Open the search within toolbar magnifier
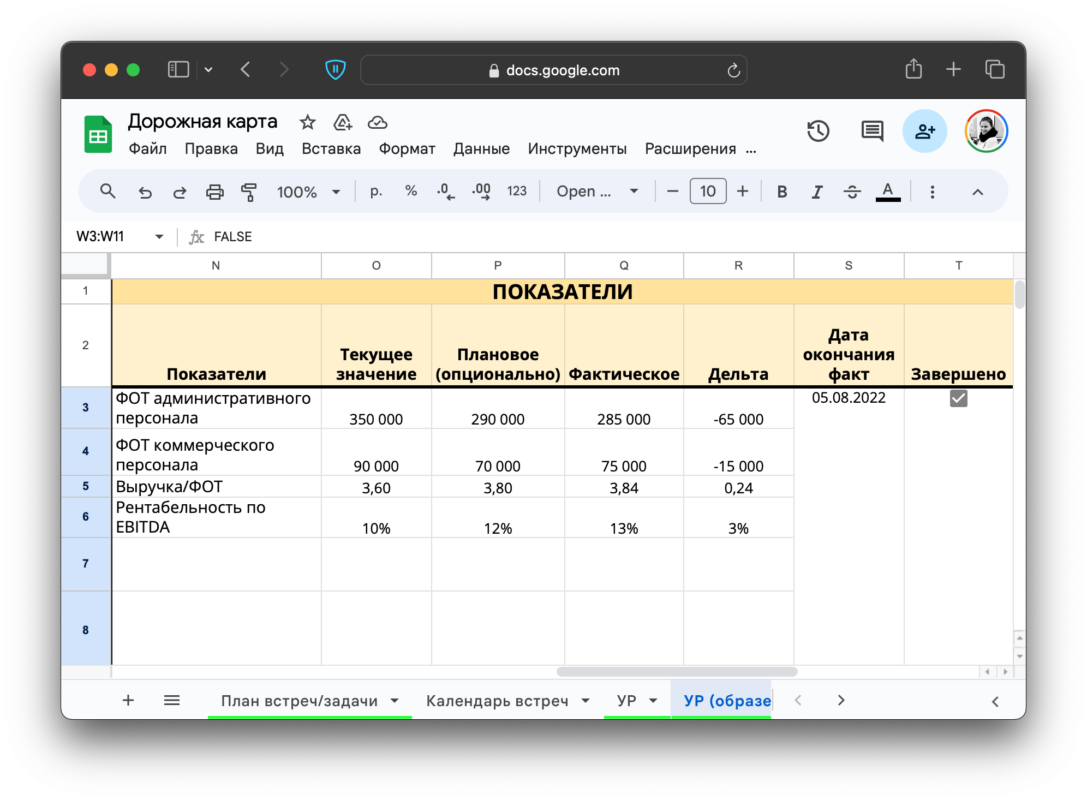This screenshot has width=1087, height=800. click(x=107, y=190)
